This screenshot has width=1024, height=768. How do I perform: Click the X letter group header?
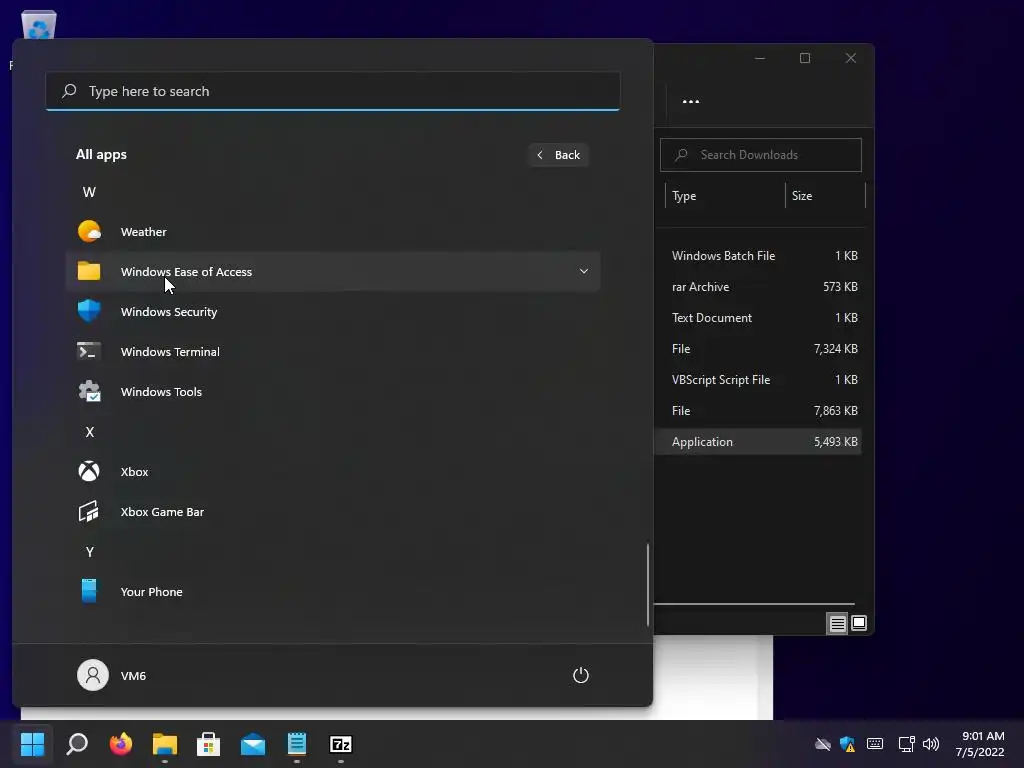[89, 432]
